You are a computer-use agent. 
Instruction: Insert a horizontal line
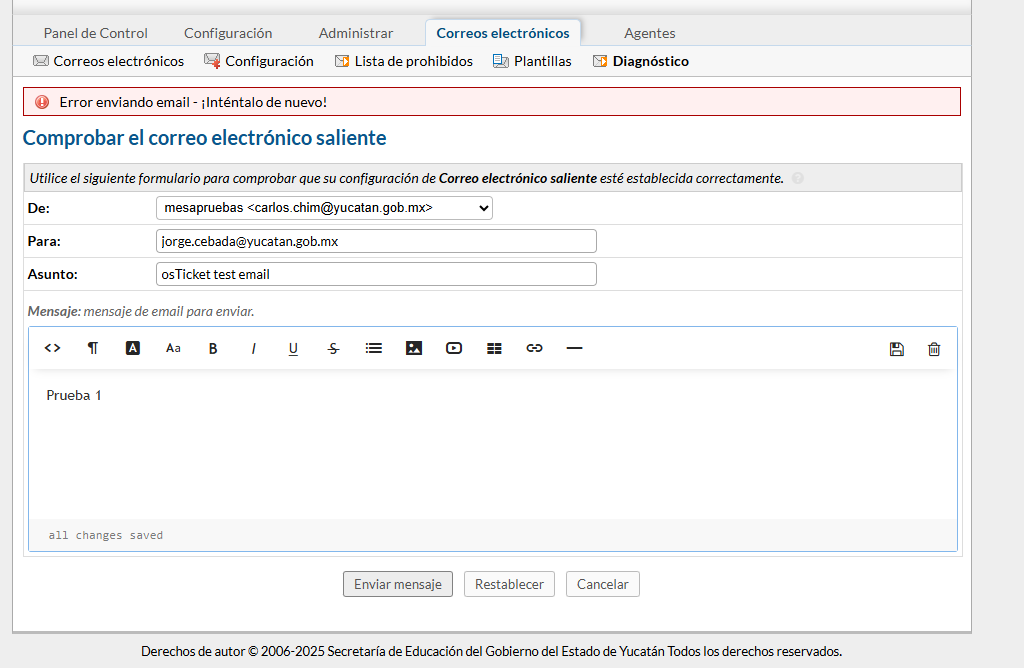pyautogui.click(x=574, y=348)
